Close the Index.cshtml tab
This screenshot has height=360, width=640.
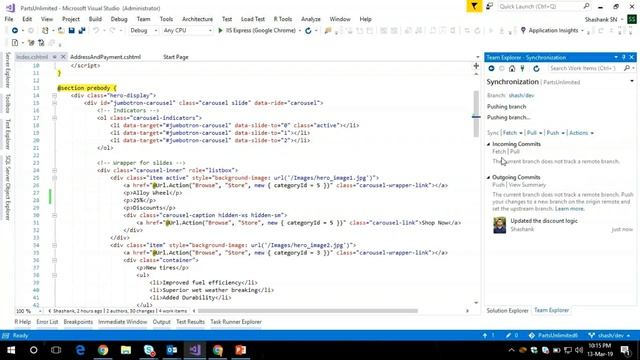pyautogui.click(x=63, y=57)
